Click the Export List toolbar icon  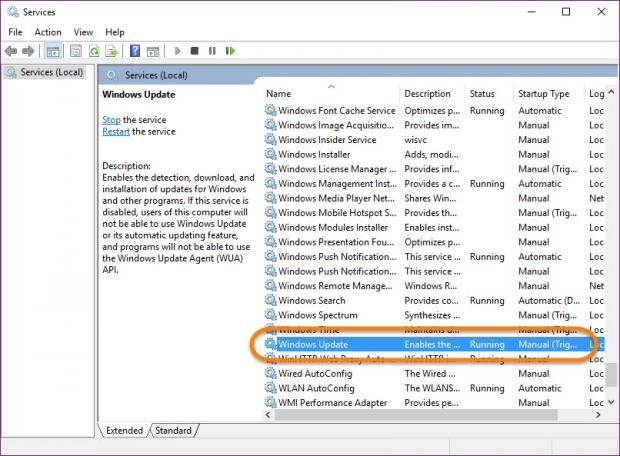111,51
